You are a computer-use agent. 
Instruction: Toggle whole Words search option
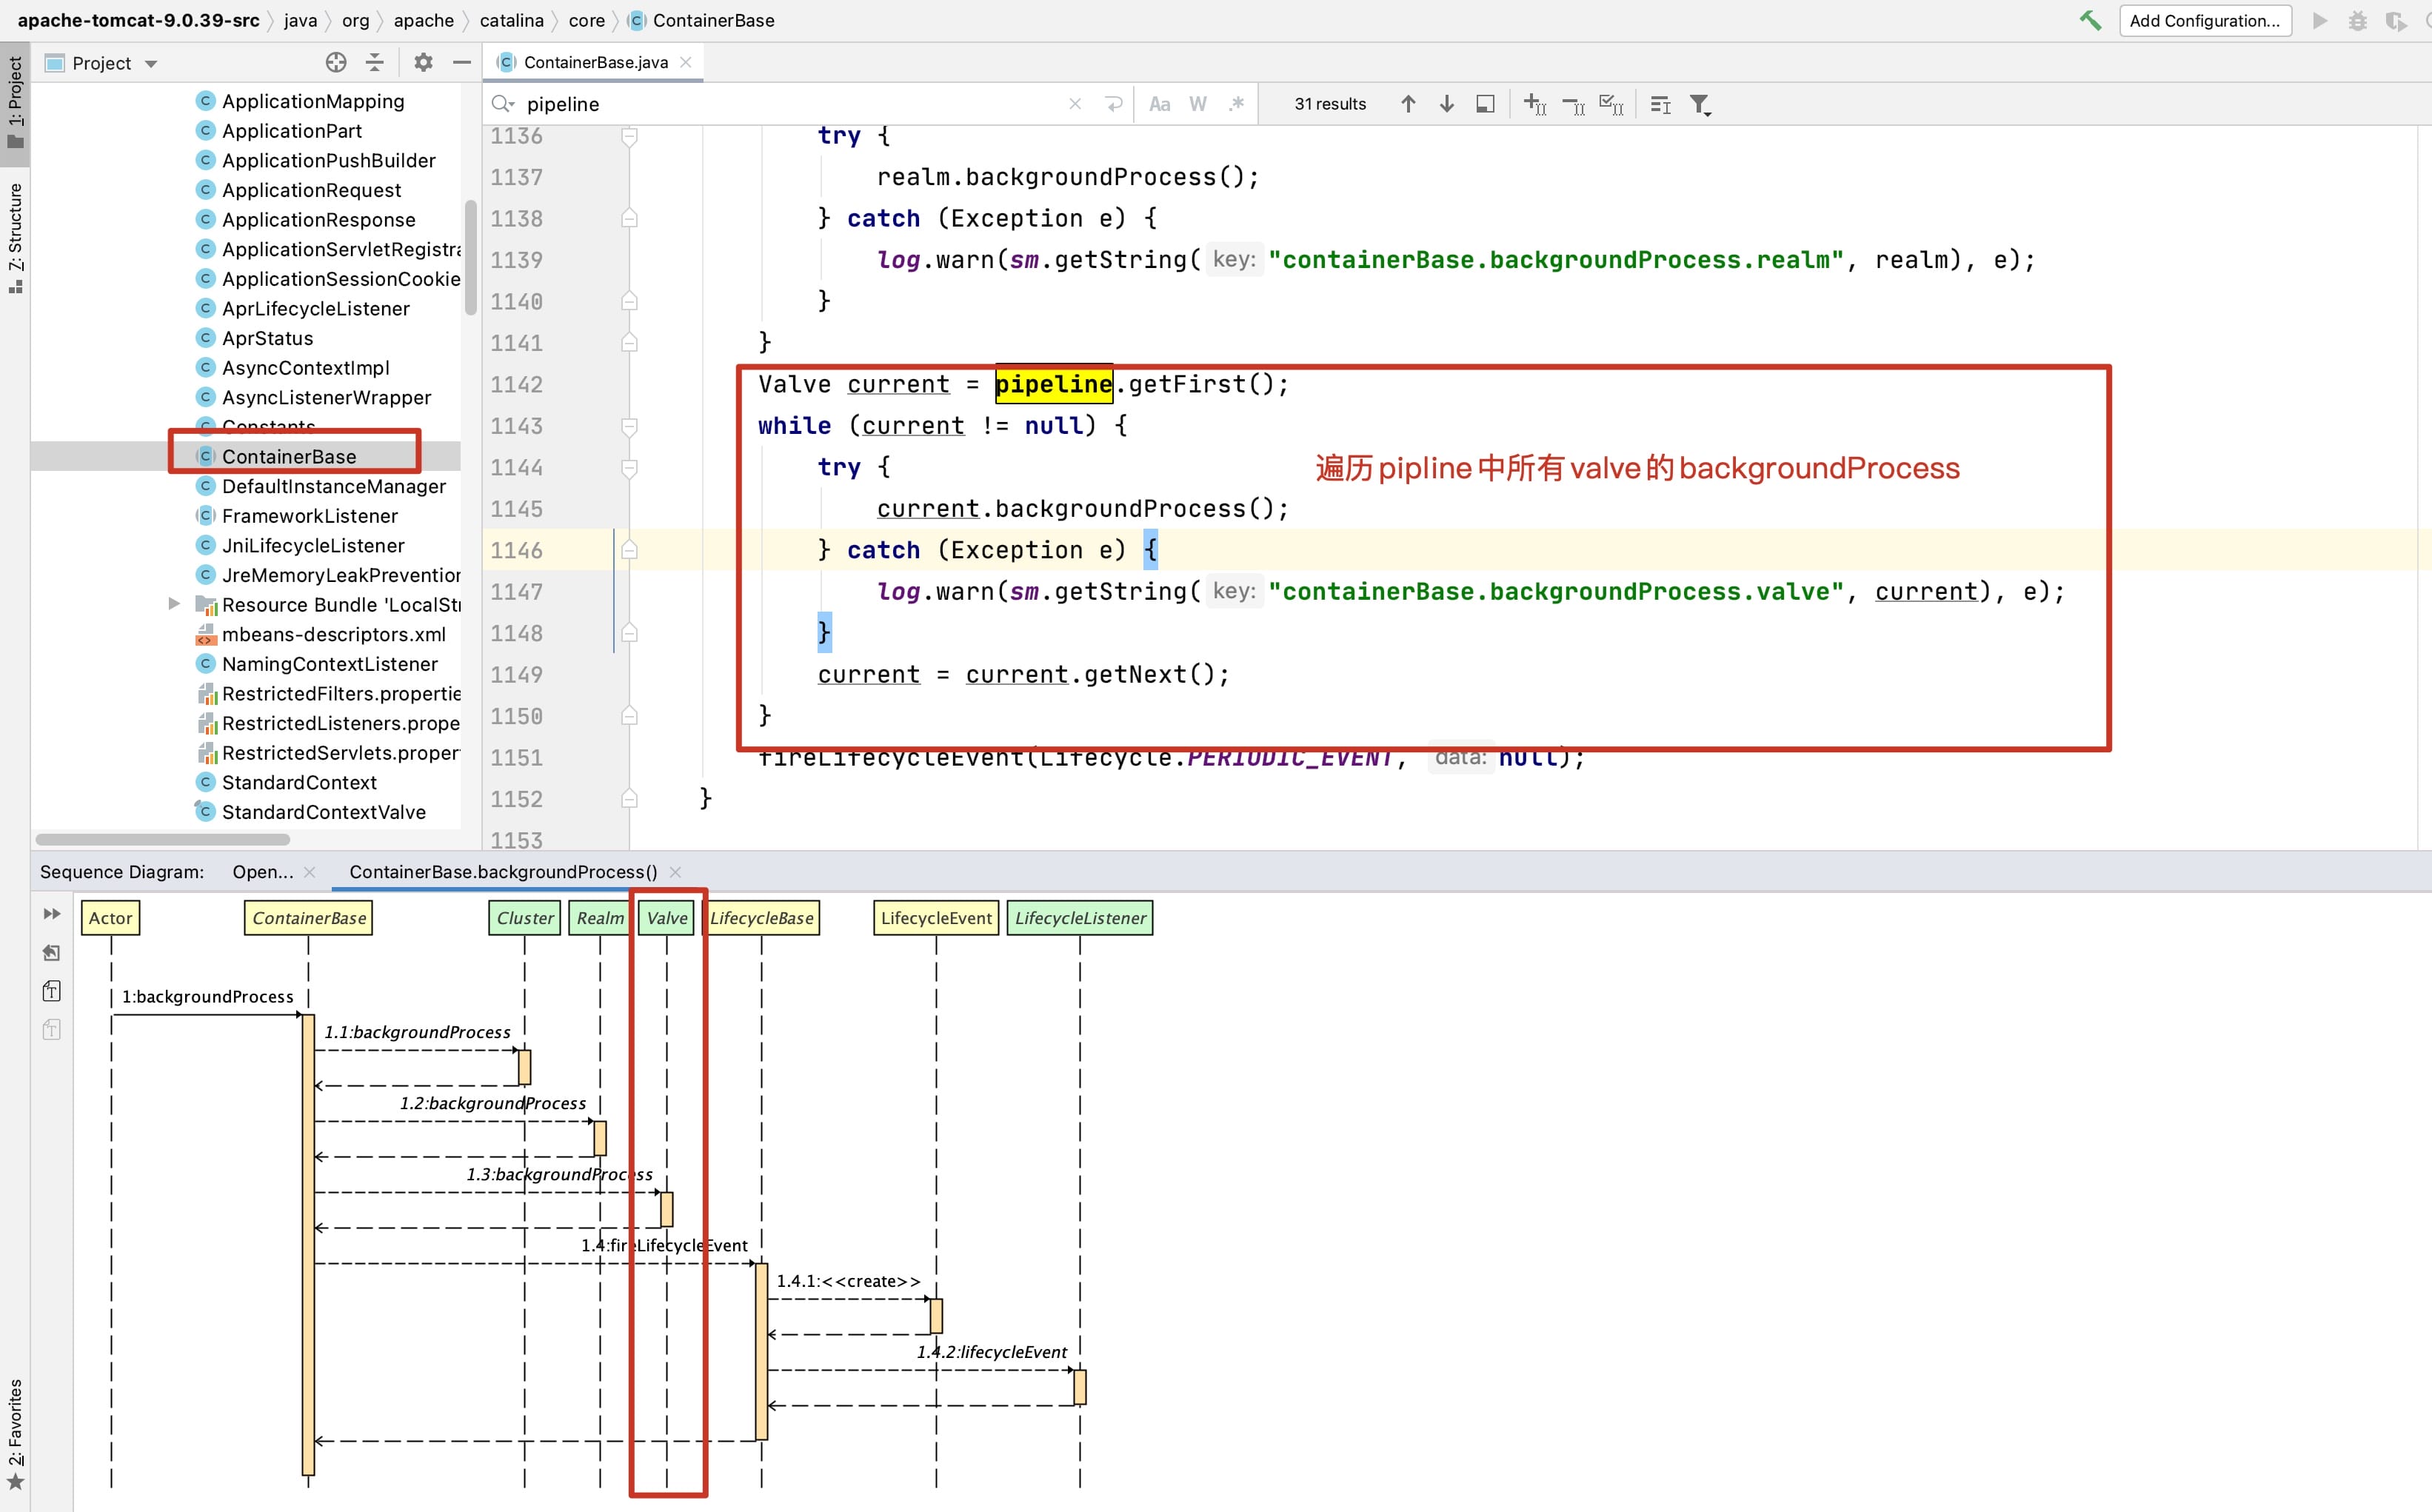pos(1198,104)
